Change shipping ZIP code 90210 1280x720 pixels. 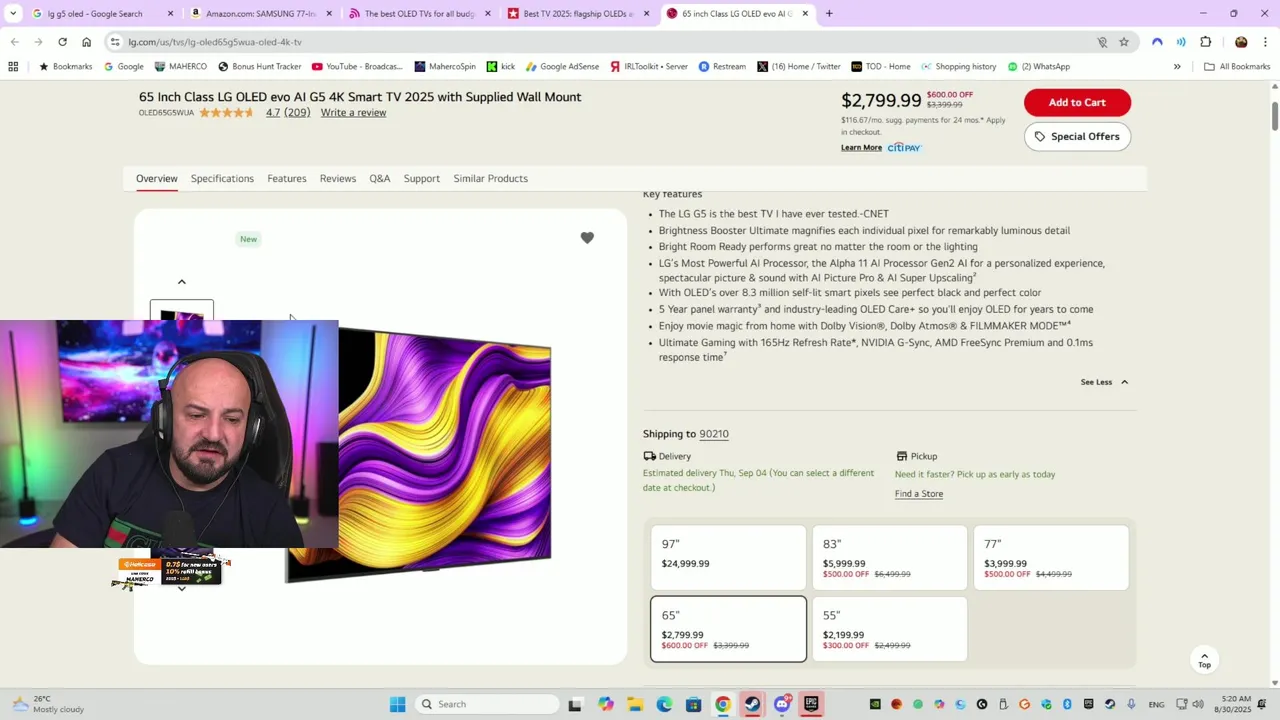coord(714,434)
